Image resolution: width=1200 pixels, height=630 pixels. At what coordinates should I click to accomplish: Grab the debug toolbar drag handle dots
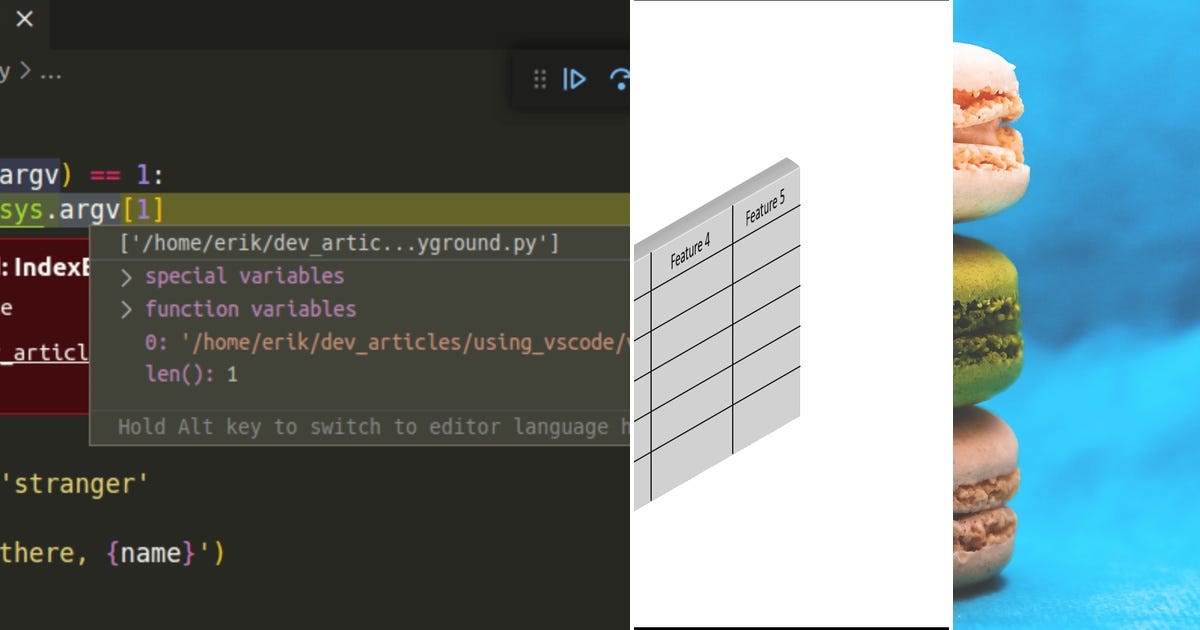539,80
